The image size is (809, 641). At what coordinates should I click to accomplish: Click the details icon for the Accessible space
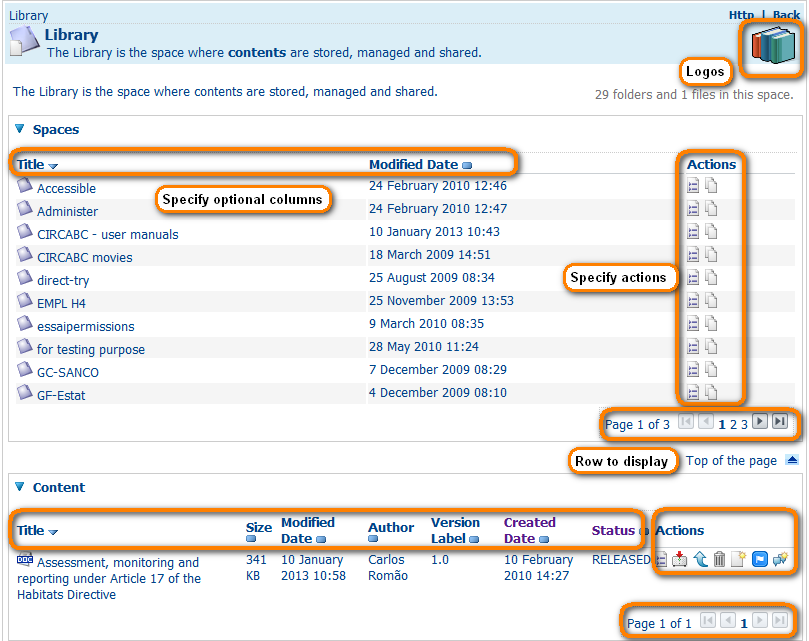tap(693, 186)
